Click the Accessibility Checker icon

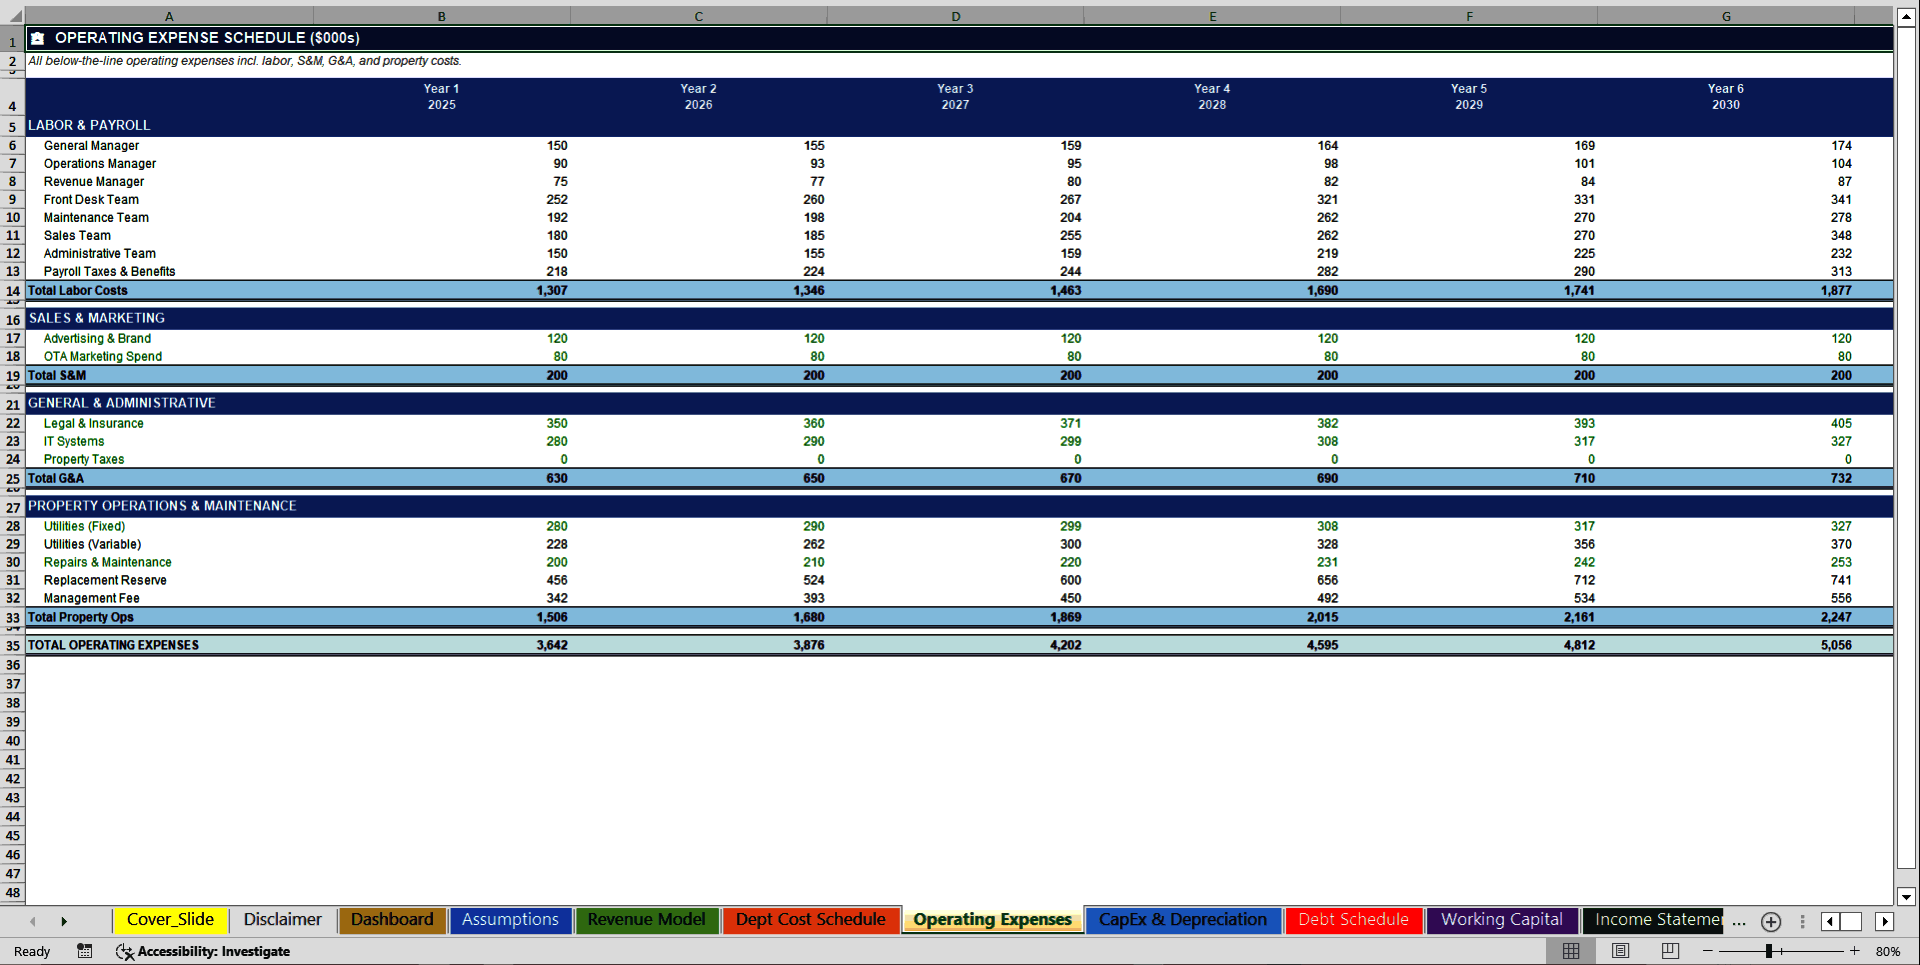coord(125,951)
